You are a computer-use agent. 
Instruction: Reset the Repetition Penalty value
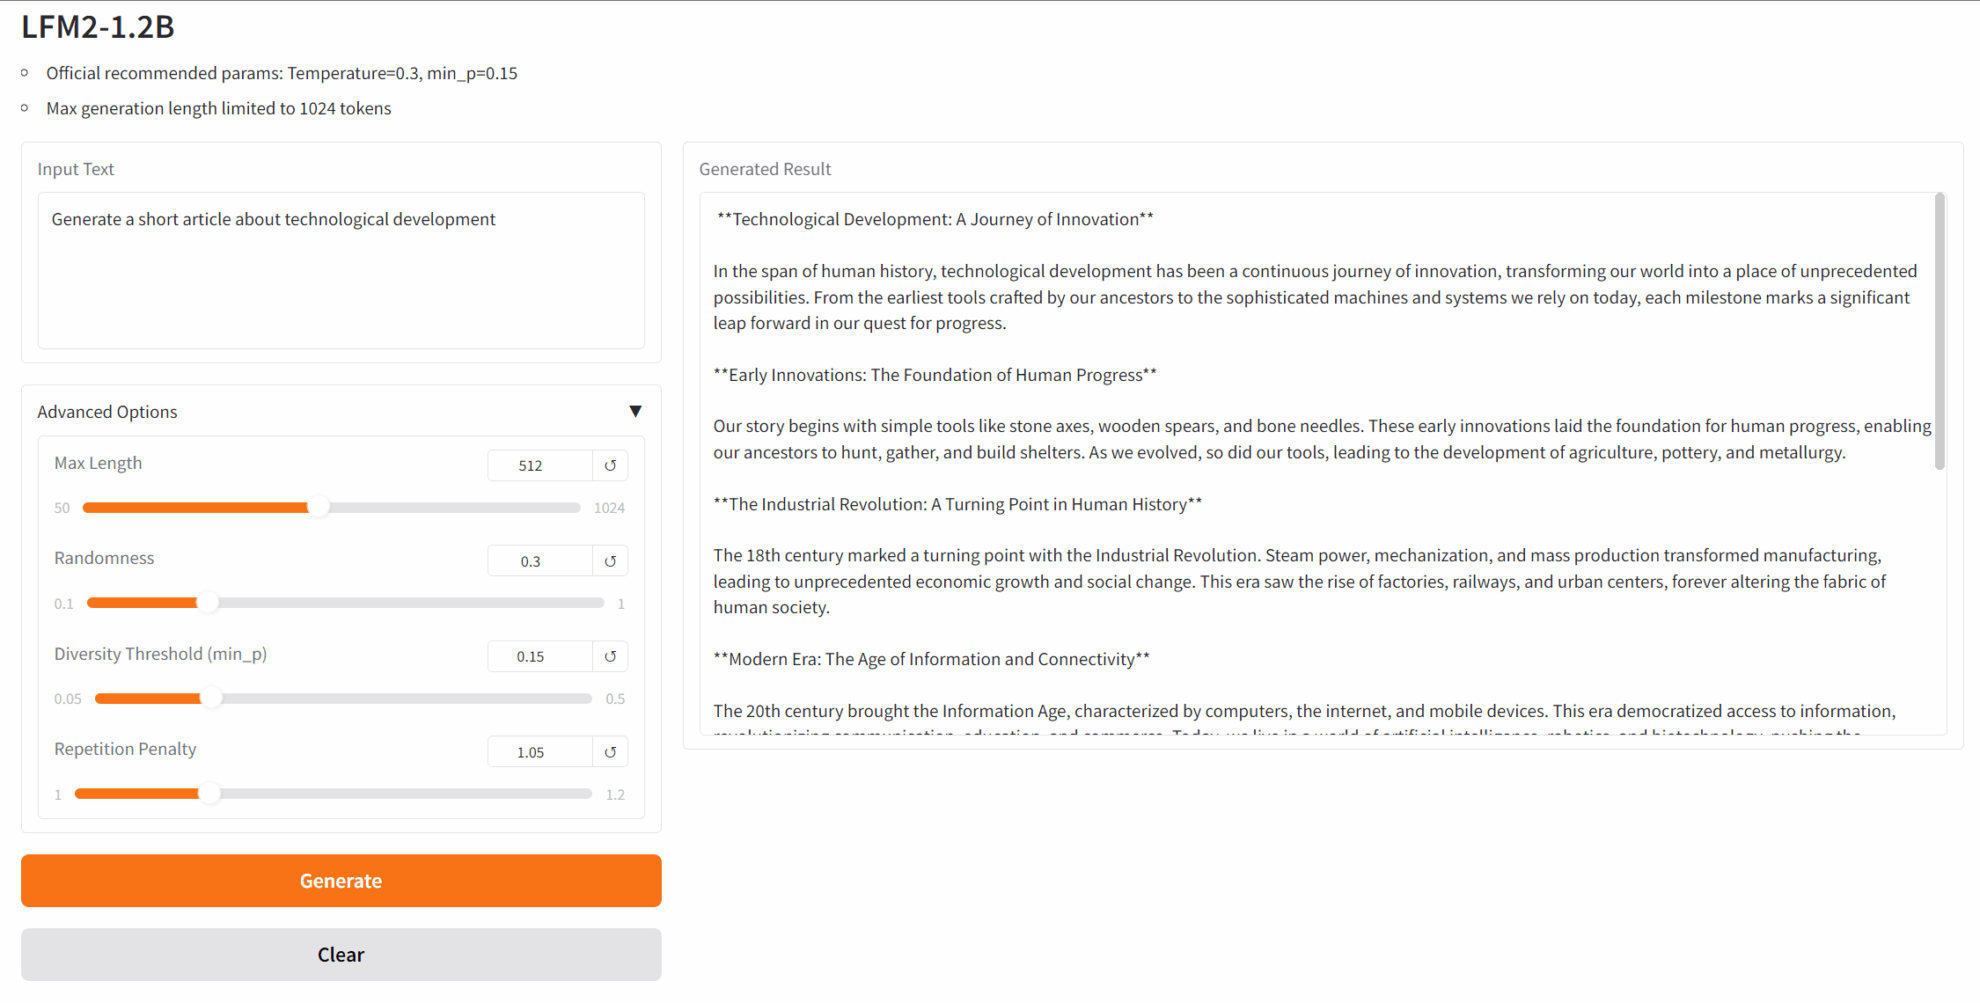pos(610,752)
